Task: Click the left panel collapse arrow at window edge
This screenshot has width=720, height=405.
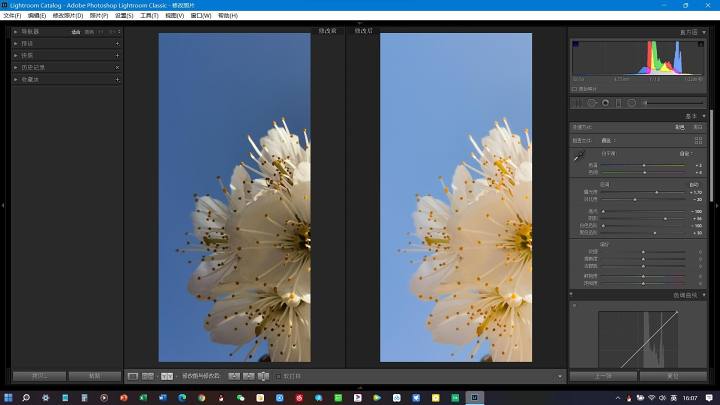Action: click(3, 205)
